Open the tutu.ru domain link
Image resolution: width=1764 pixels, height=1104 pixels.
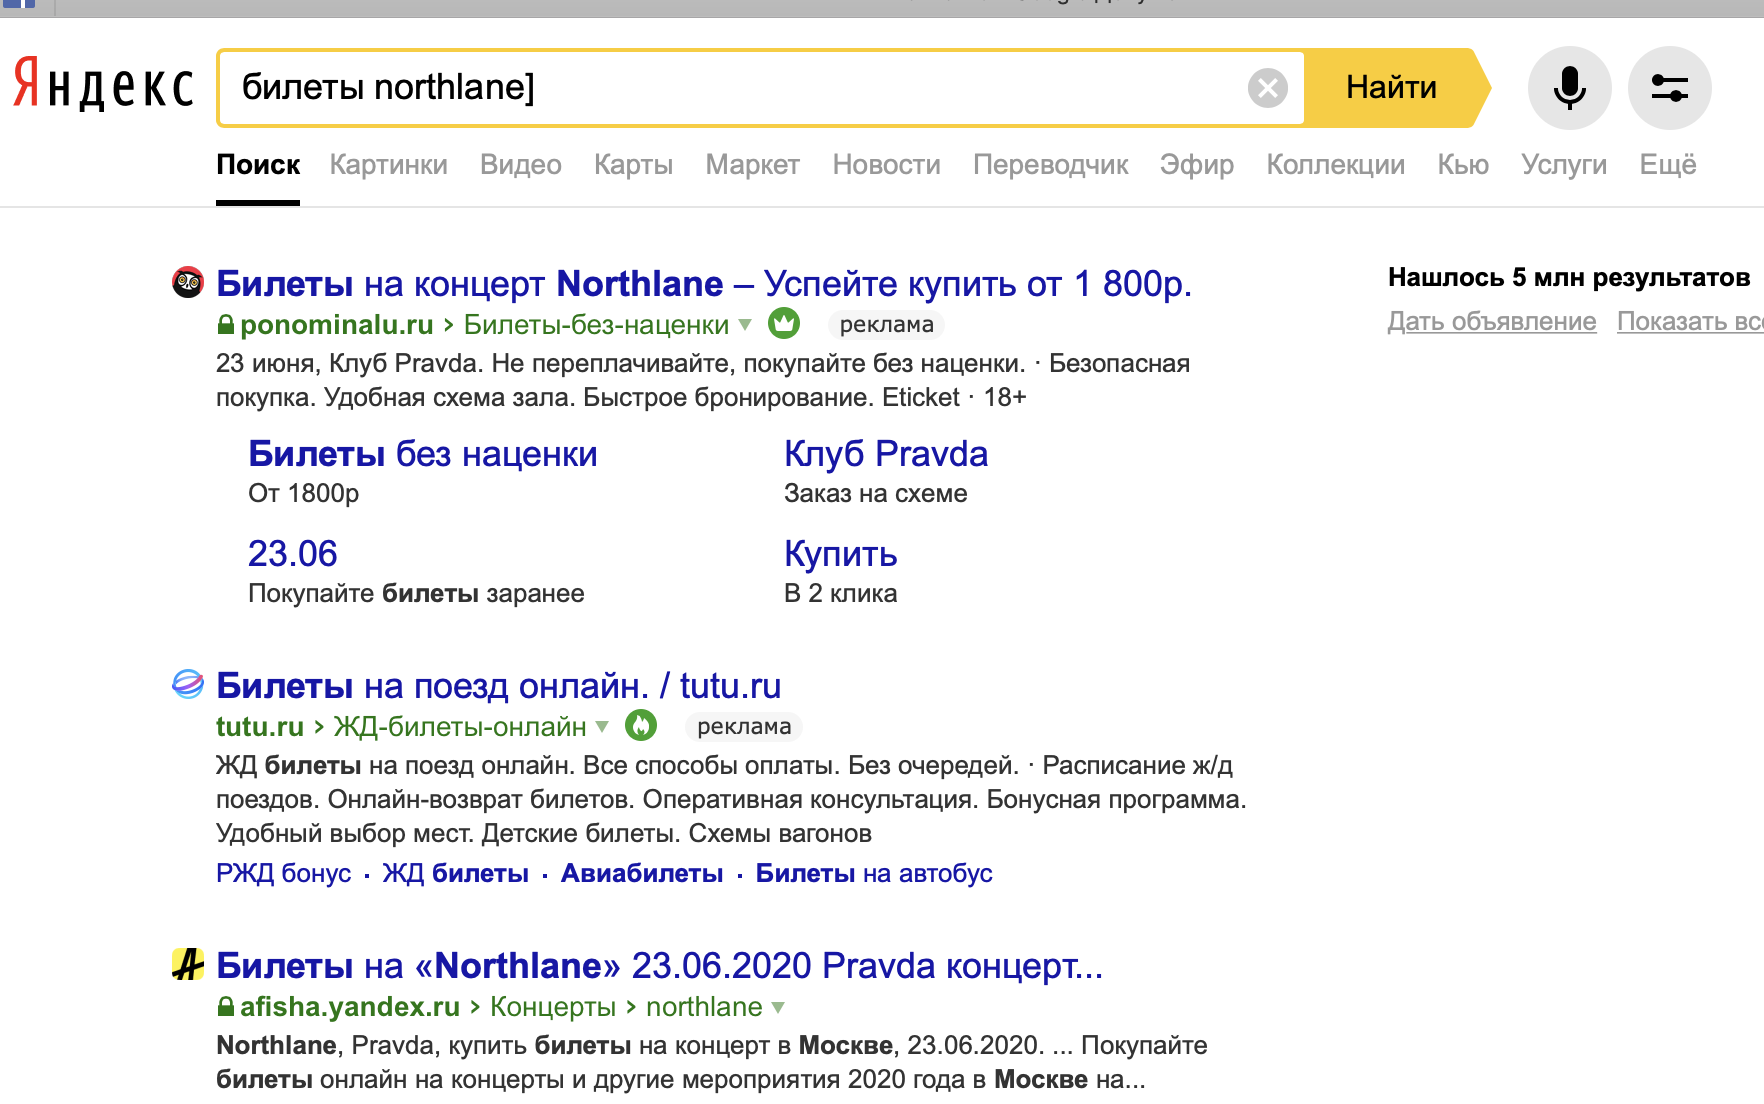point(260,727)
